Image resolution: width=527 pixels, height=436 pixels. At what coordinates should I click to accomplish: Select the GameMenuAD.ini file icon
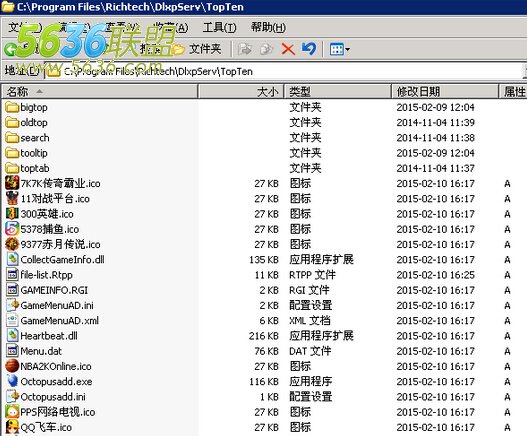pos(12,305)
